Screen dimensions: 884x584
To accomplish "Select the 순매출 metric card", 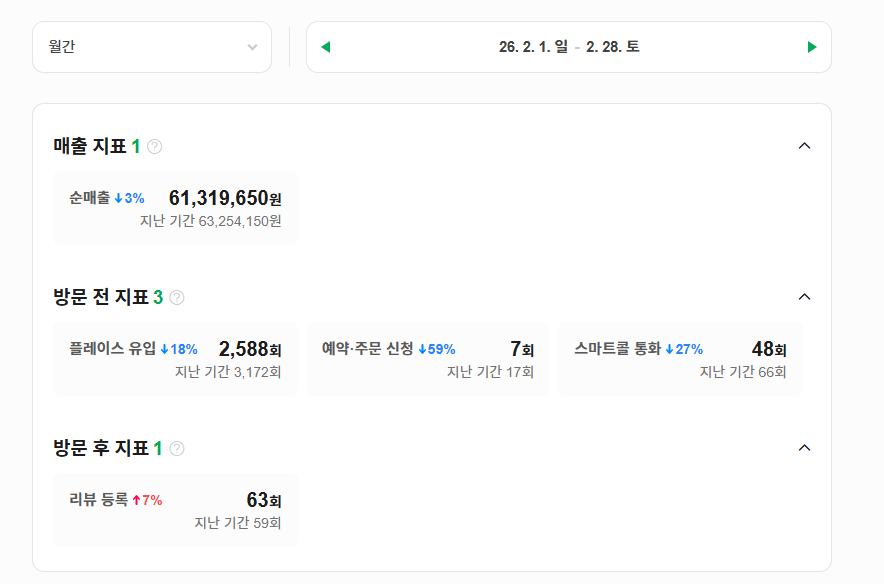I will (x=175, y=208).
